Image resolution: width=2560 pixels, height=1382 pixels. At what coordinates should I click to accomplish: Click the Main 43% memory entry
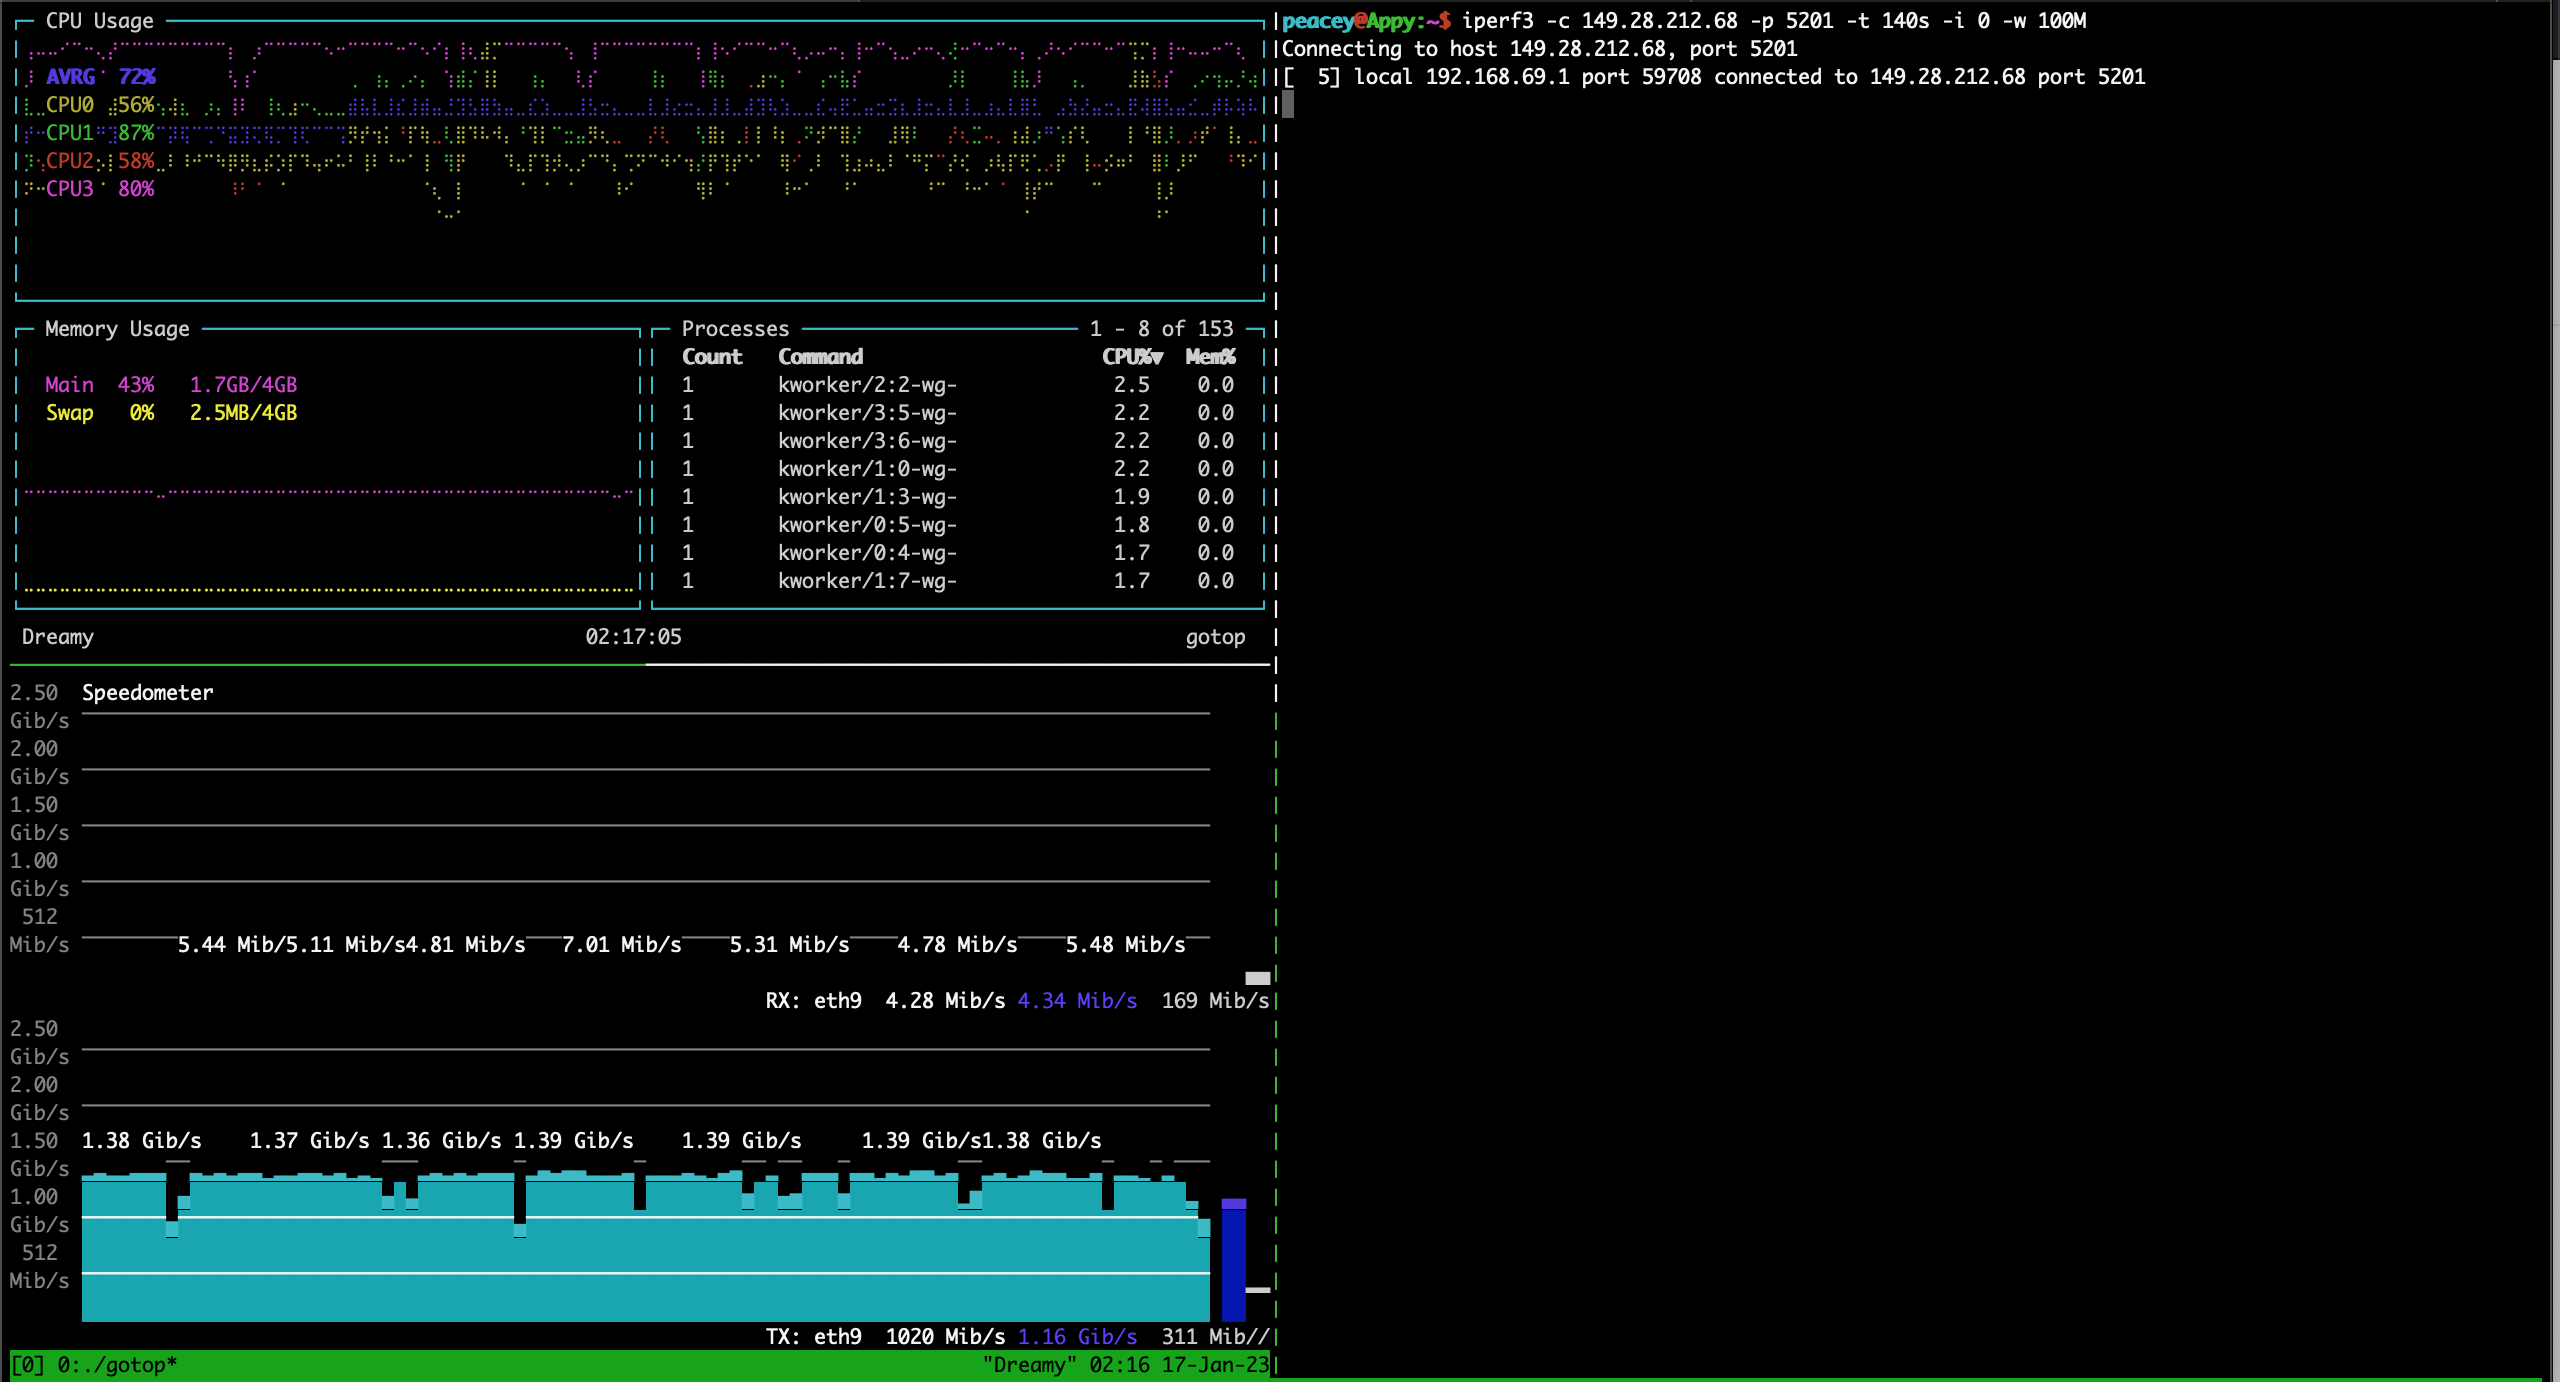(x=171, y=385)
